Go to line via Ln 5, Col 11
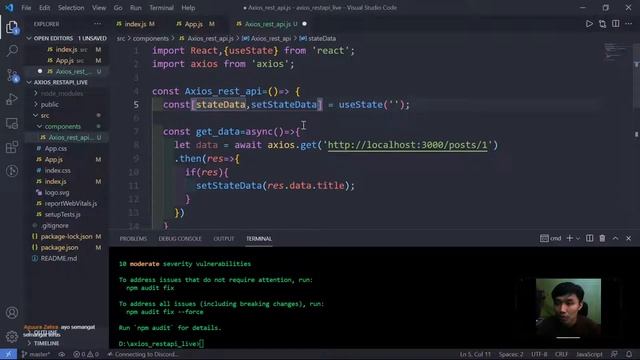 [475, 354]
